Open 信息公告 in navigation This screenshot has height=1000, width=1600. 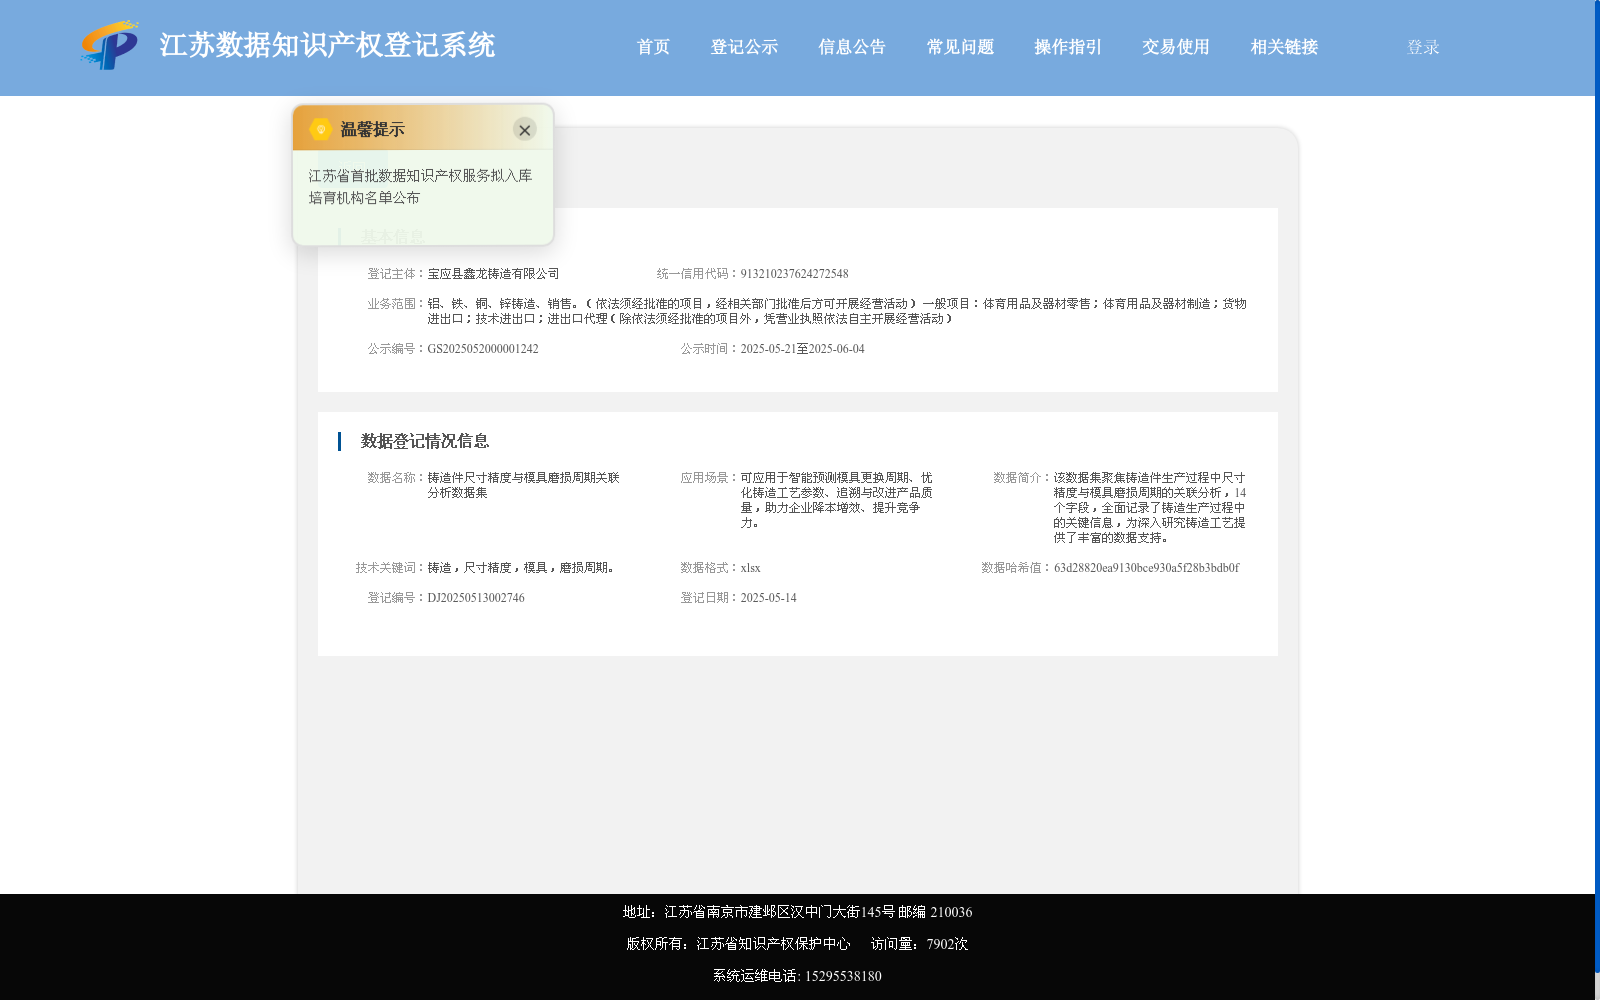tap(852, 47)
